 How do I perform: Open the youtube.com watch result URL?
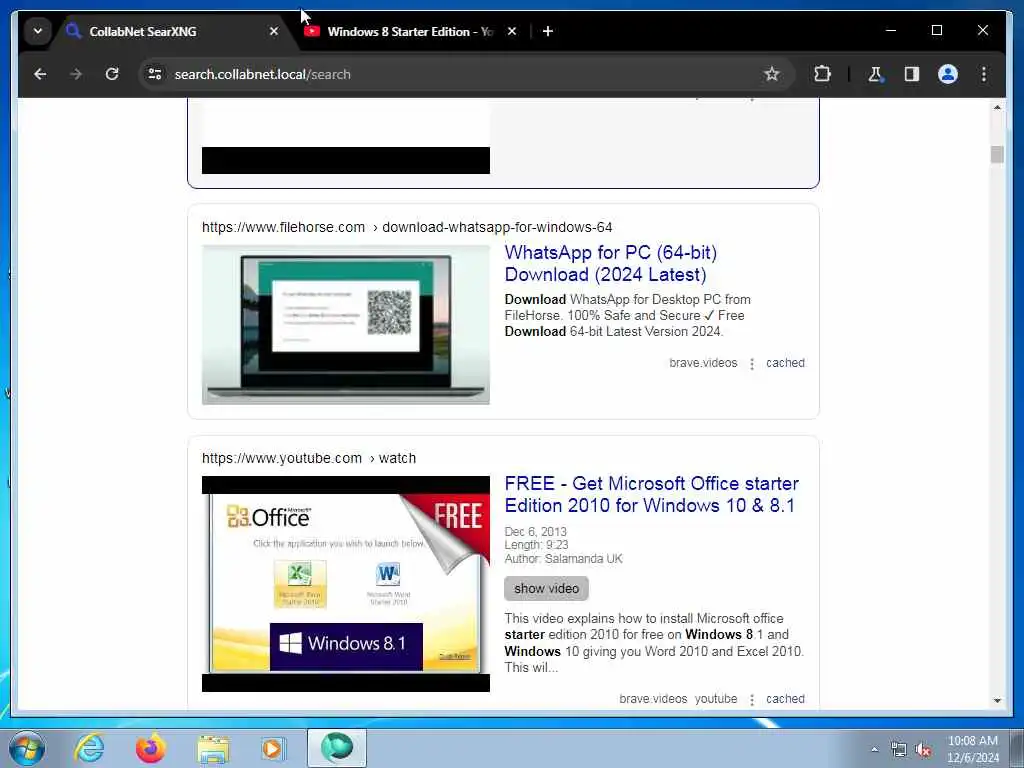(x=309, y=458)
